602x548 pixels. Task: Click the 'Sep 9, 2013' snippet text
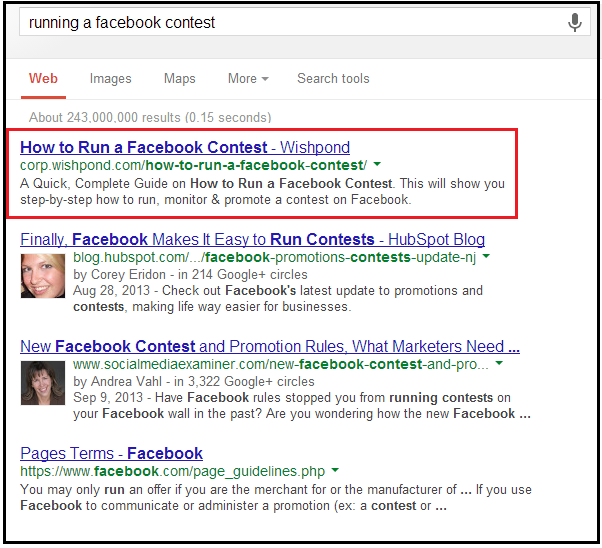click(x=302, y=406)
